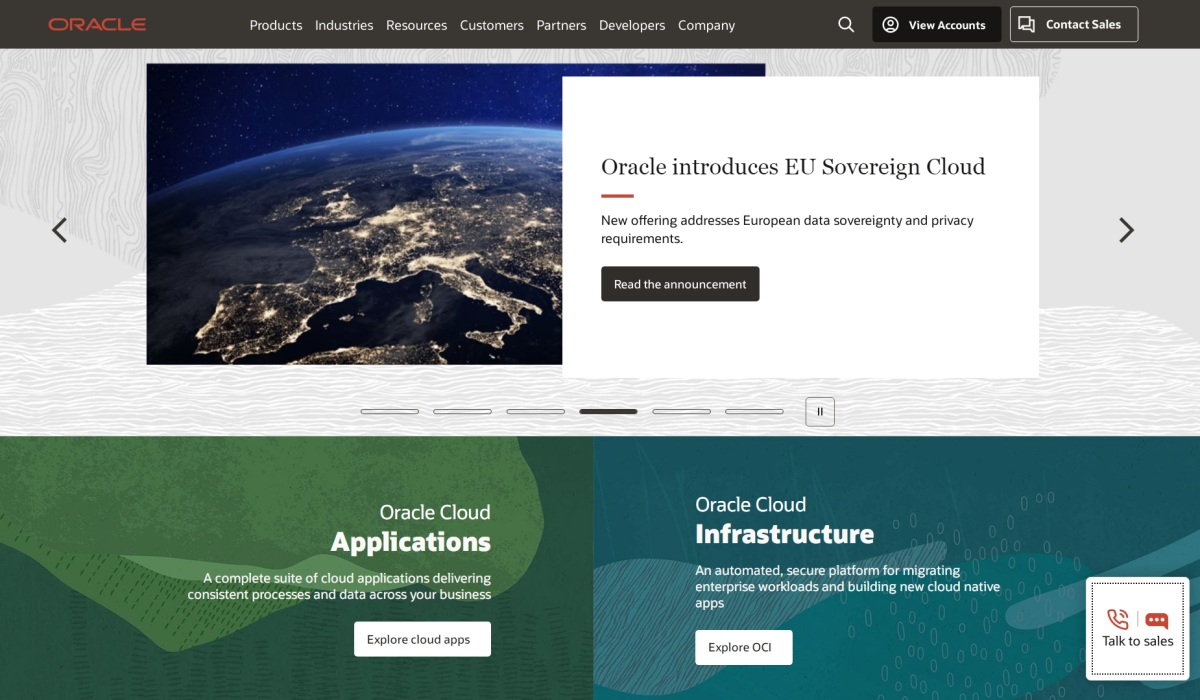Open the search magnifier icon
The image size is (1200, 700).
coord(846,25)
